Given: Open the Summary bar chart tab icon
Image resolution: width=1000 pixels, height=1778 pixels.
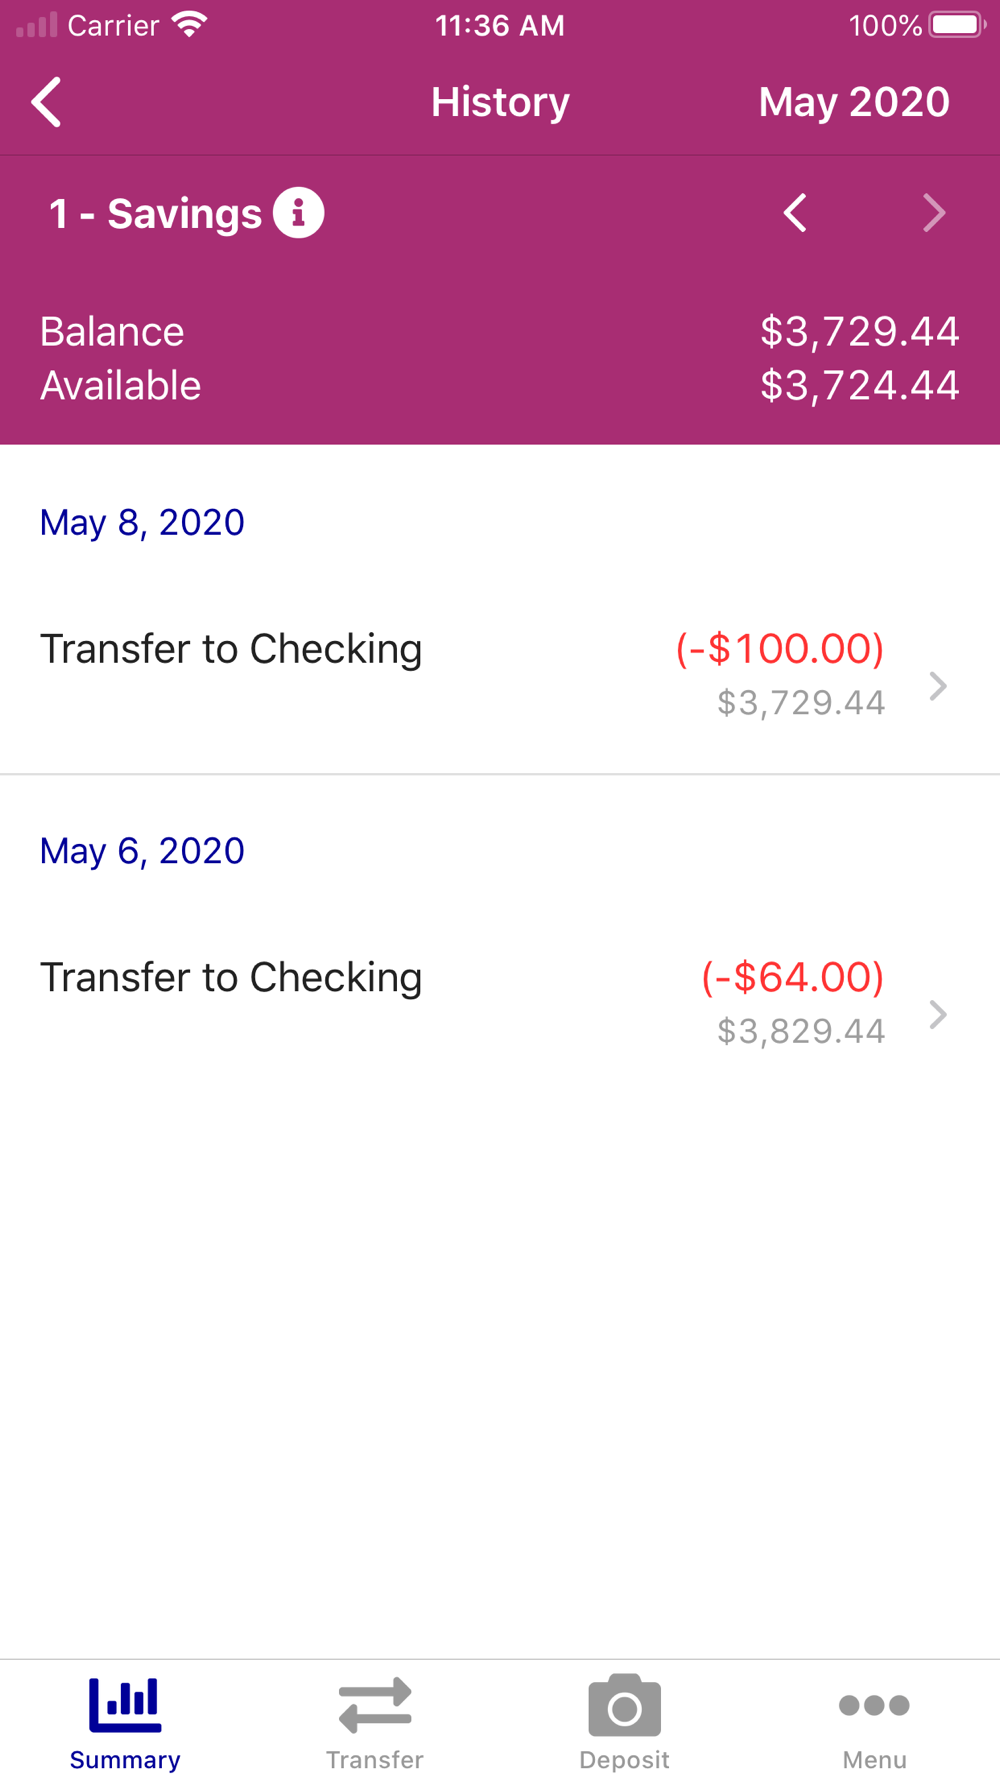Looking at the screenshot, I should [125, 1704].
